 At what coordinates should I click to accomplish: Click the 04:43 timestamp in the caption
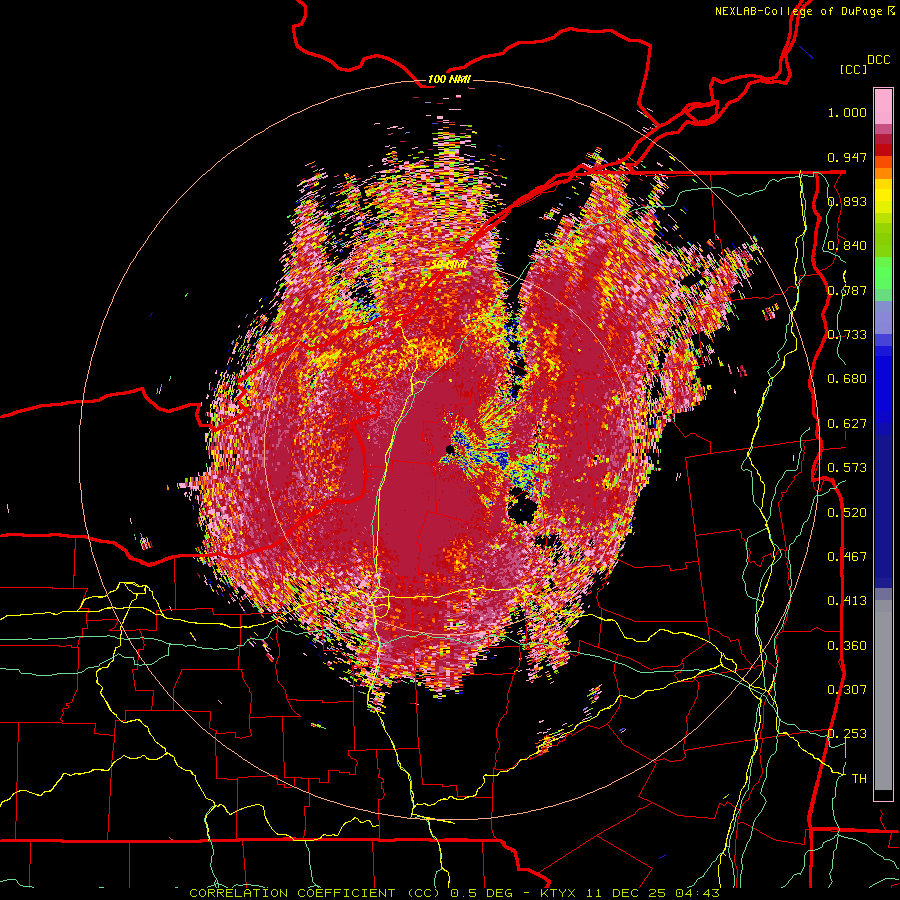click(699, 893)
